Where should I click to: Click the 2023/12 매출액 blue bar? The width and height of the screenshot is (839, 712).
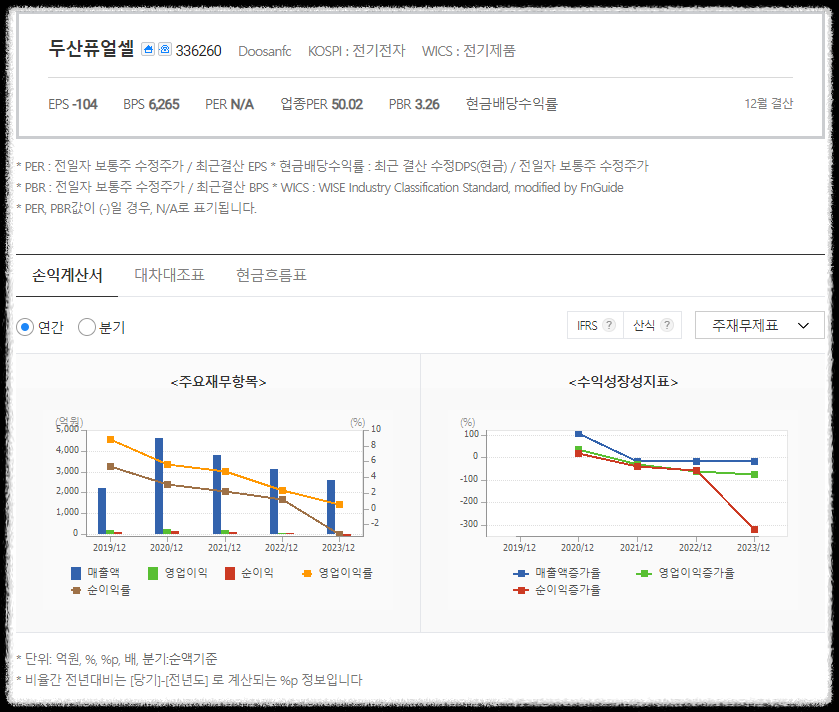pyautogui.click(x=331, y=507)
